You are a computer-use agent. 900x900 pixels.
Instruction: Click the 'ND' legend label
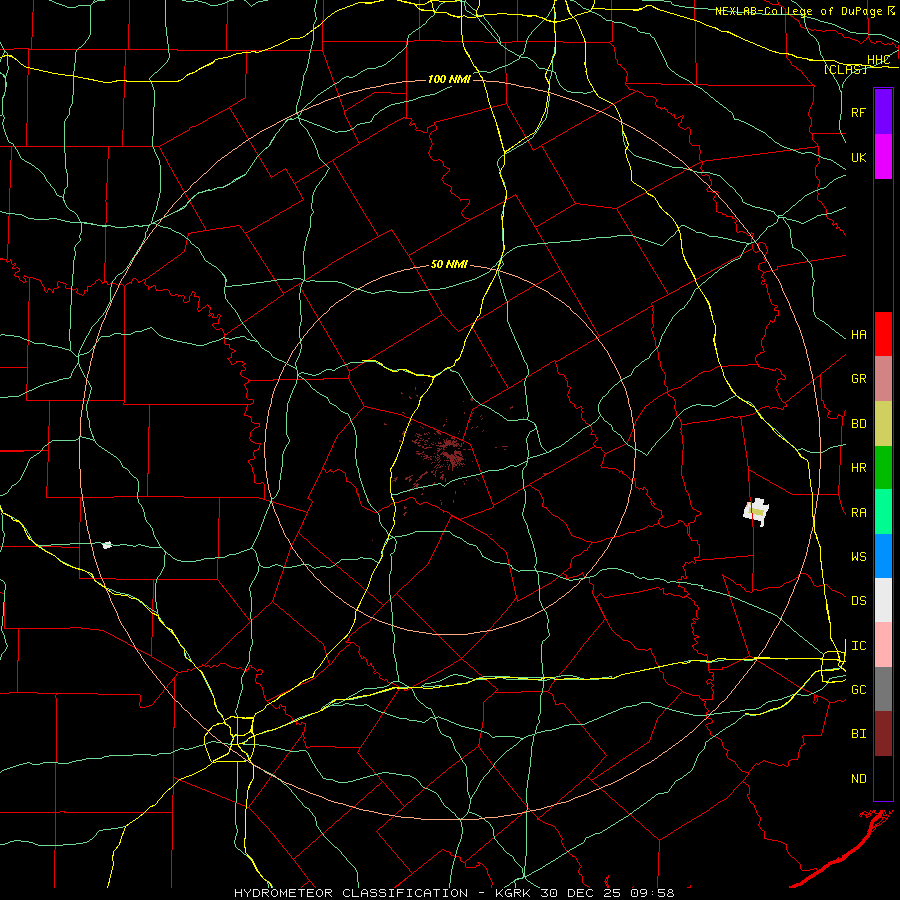(858, 778)
